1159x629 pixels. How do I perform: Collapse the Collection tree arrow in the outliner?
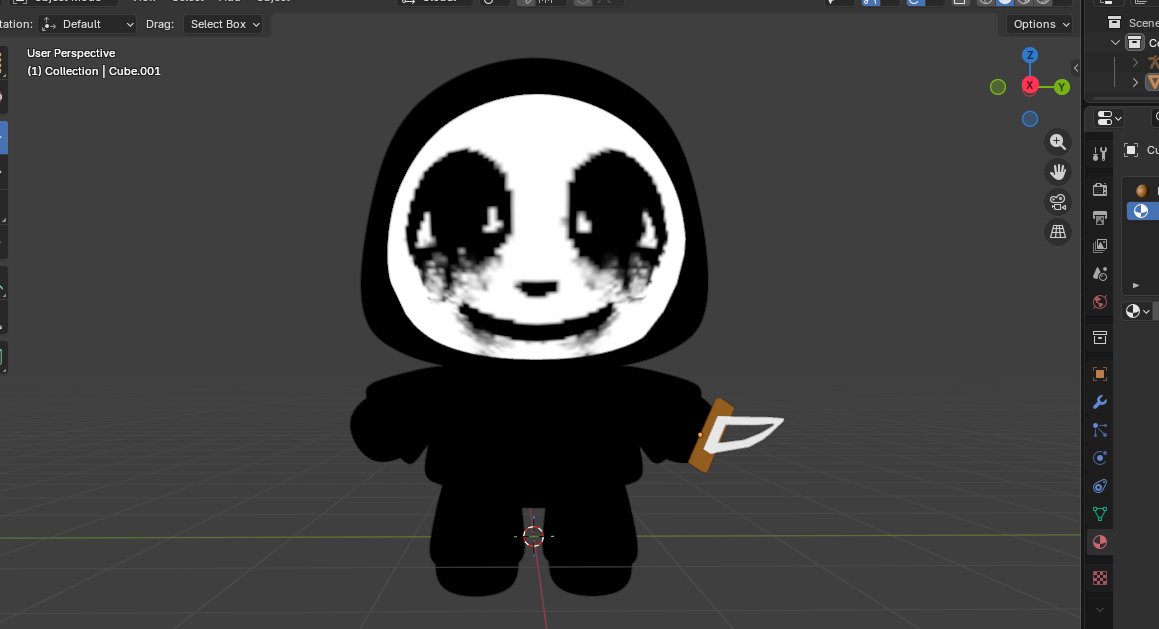point(1115,43)
